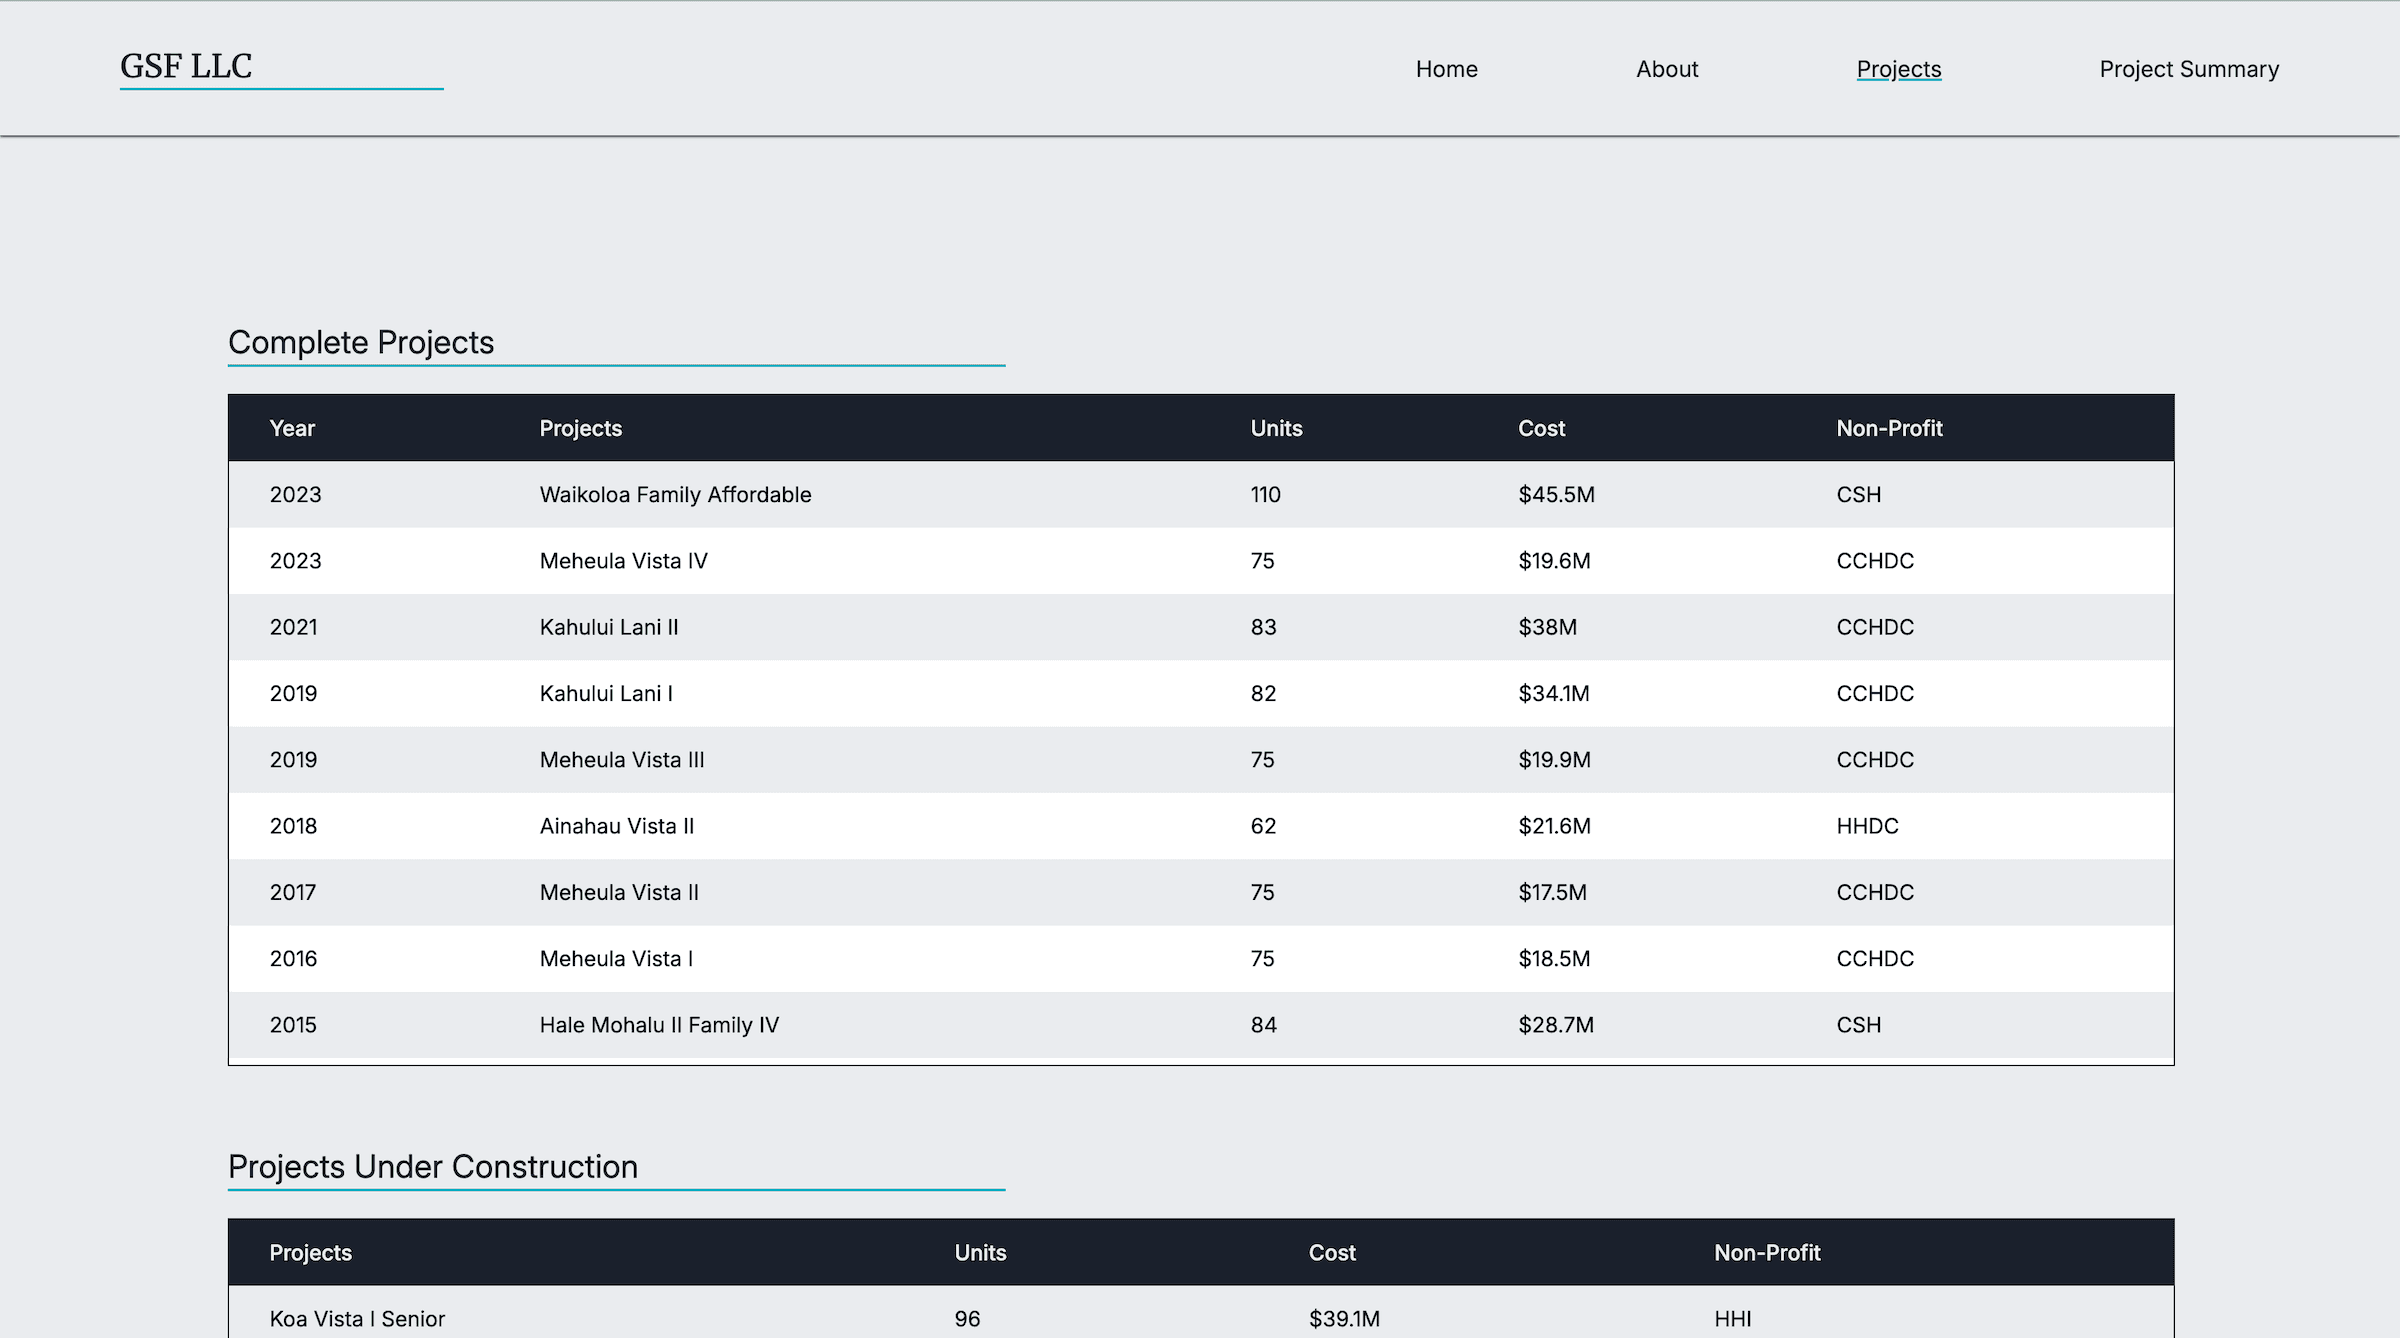Click the 2021 year cell
Viewport: 2400px width, 1338px height.
coord(293,627)
